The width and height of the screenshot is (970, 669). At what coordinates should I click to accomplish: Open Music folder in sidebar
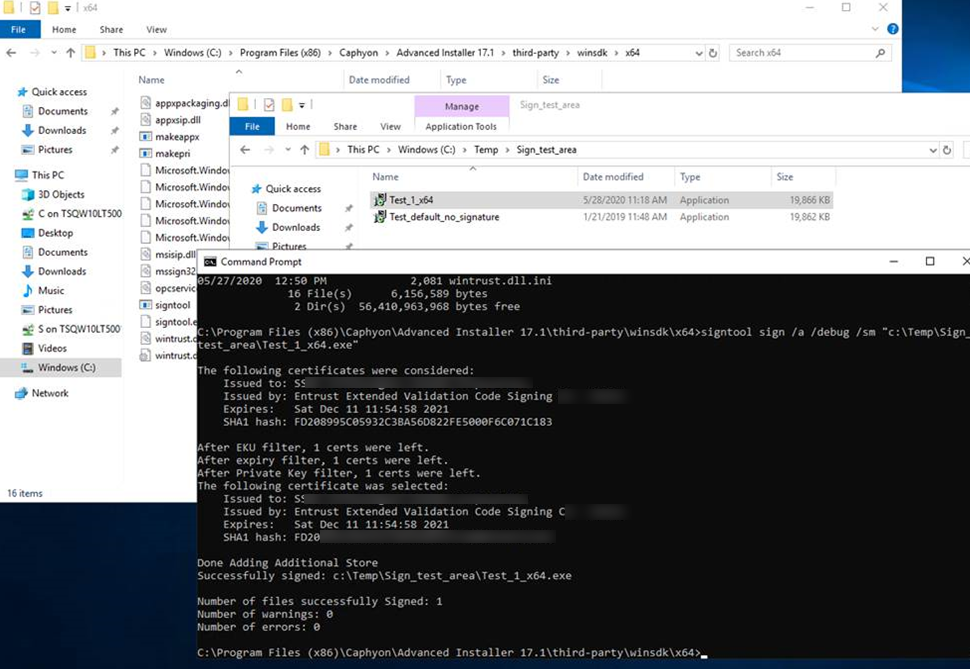[x=50, y=291]
